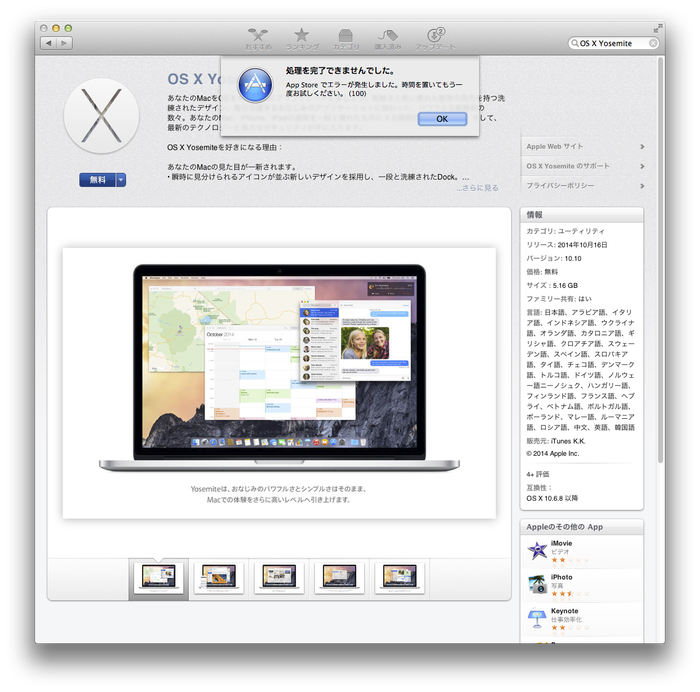Open the iPhoto app title link
The height and width of the screenshot is (692, 700).
(561, 577)
